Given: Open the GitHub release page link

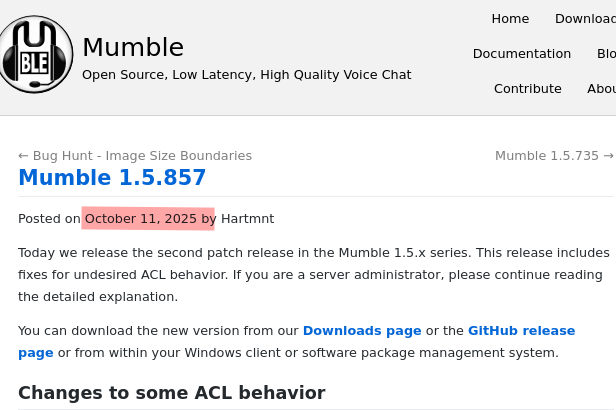Looking at the screenshot, I should click(521, 331).
